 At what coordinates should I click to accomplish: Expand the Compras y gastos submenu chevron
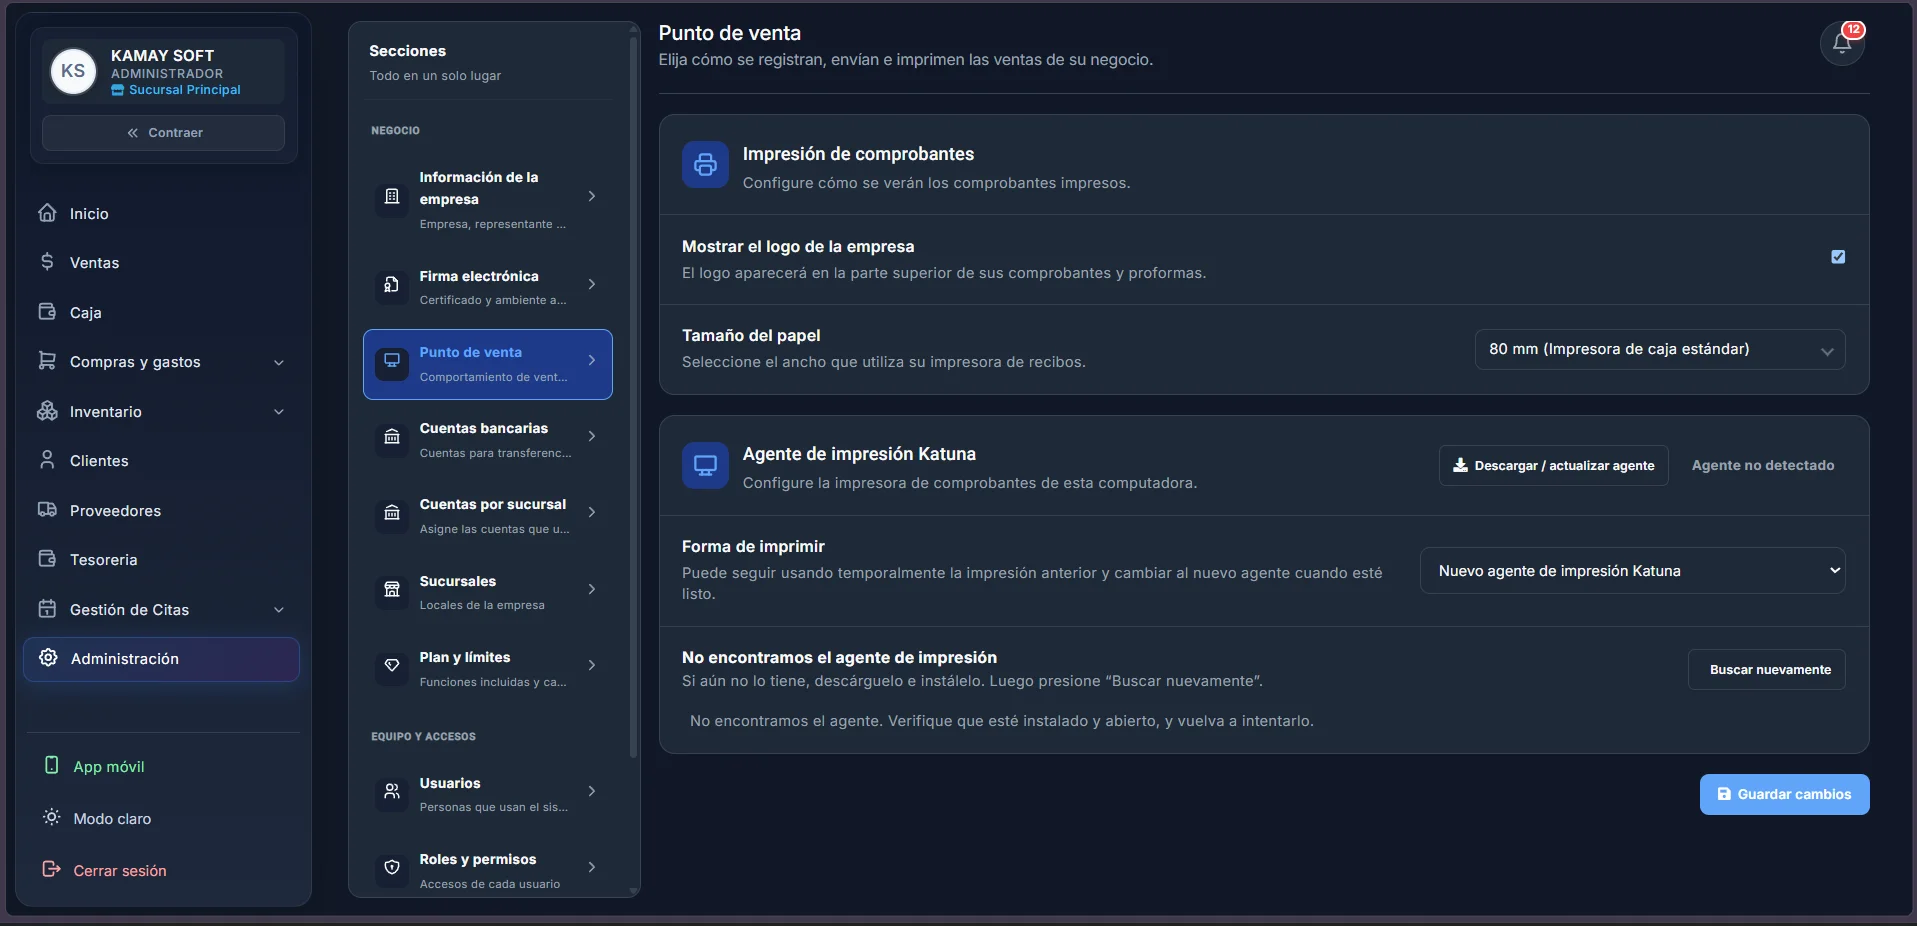pyautogui.click(x=279, y=362)
